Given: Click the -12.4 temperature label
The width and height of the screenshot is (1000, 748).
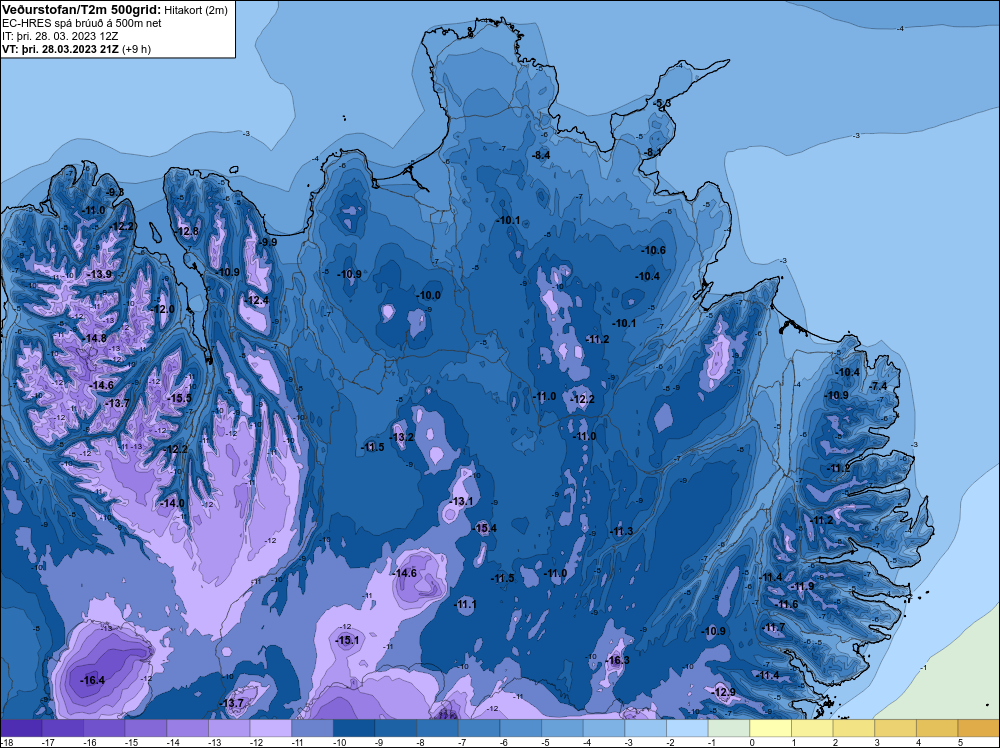Looking at the screenshot, I should (x=257, y=300).
